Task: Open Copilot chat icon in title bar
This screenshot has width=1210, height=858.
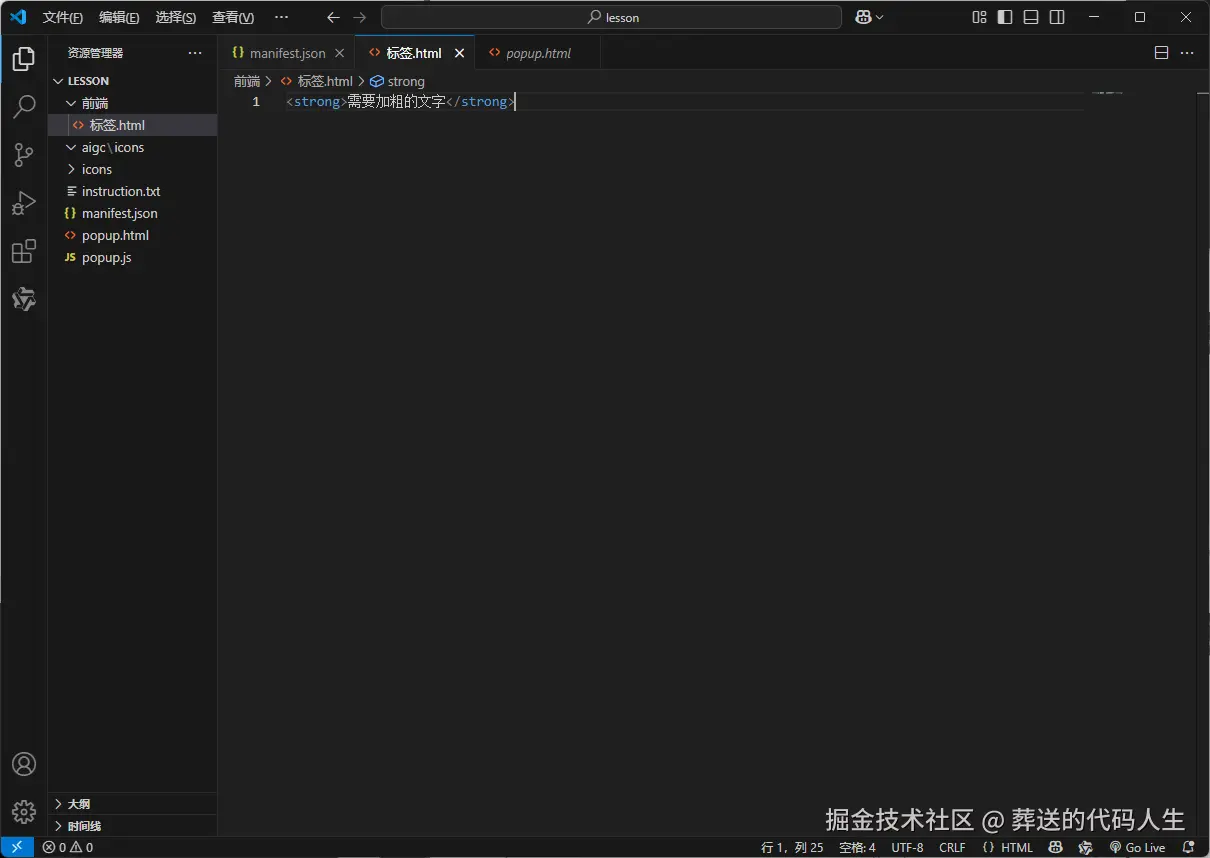Action: 864,17
